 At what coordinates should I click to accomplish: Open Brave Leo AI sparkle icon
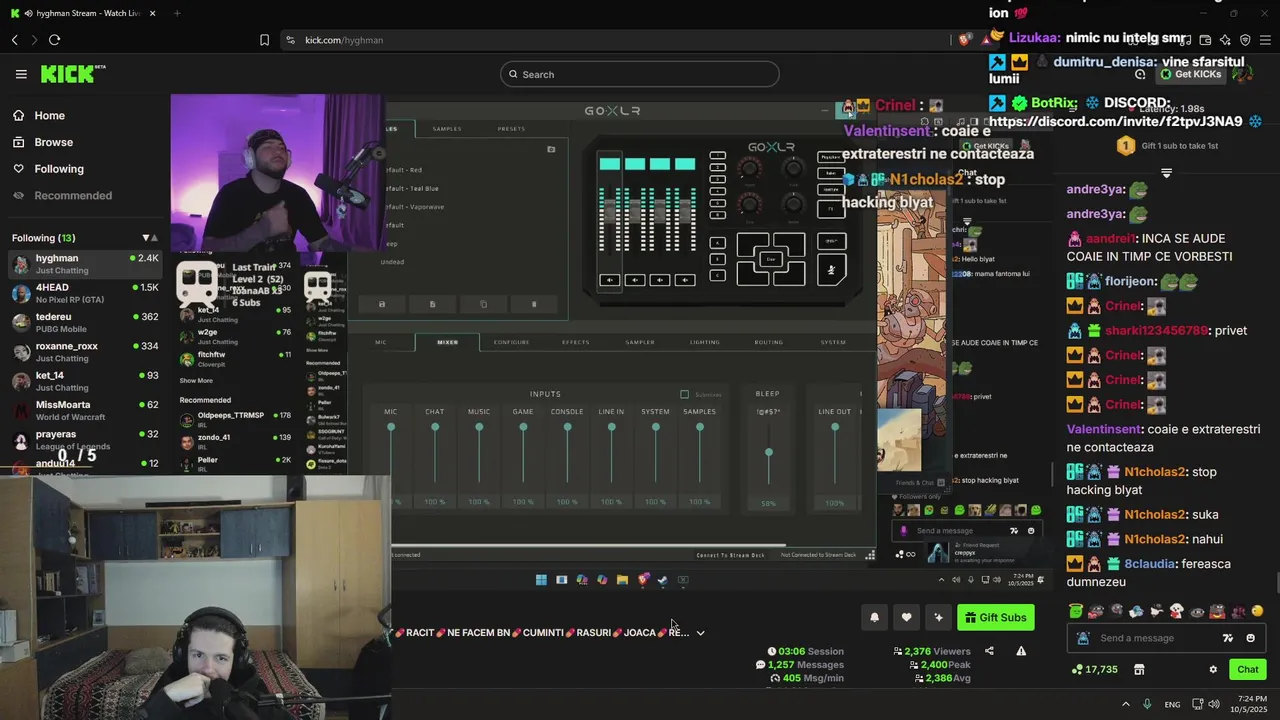tap(1225, 40)
